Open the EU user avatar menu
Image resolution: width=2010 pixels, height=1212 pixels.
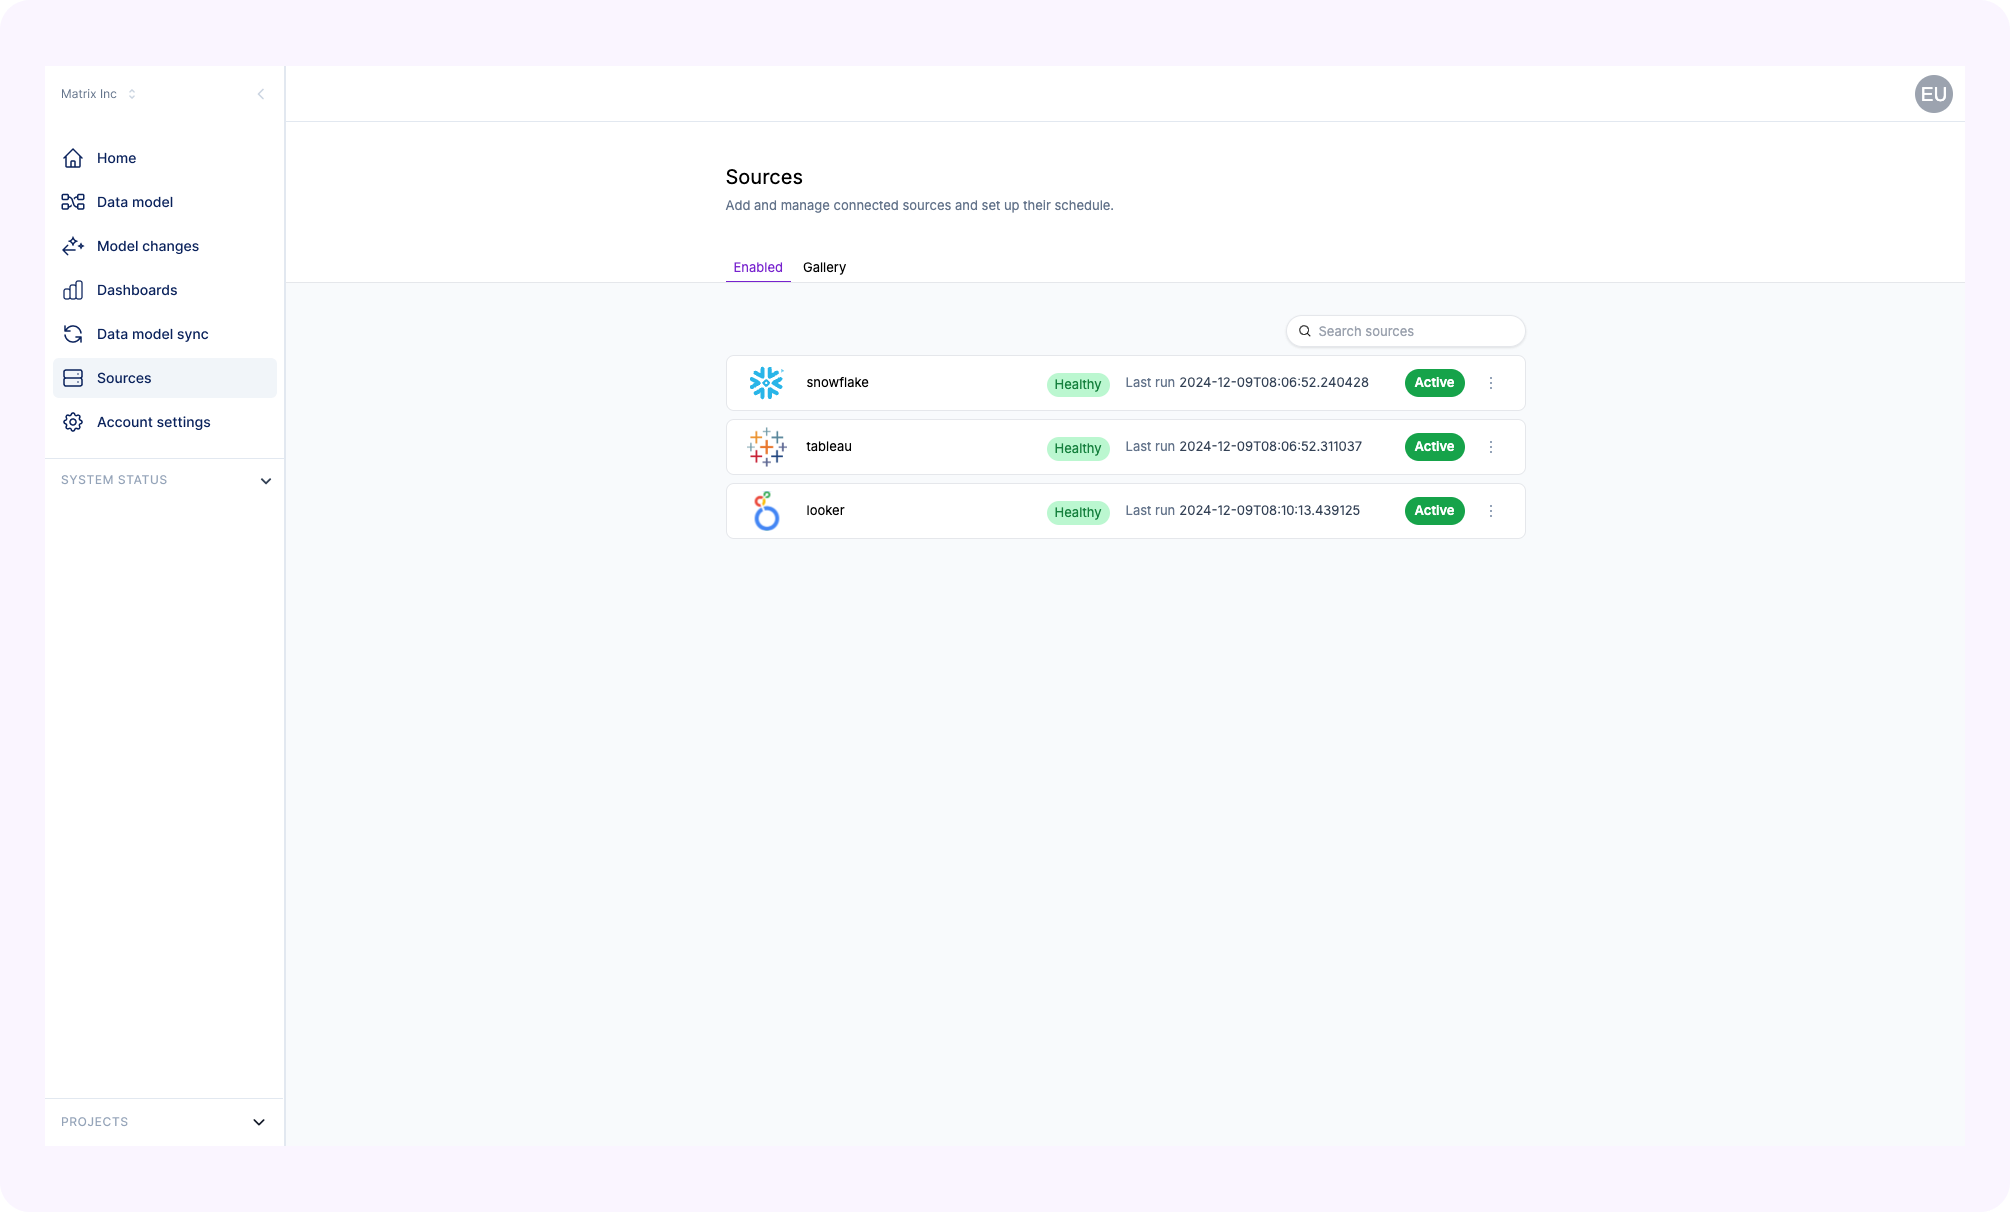[1933, 94]
